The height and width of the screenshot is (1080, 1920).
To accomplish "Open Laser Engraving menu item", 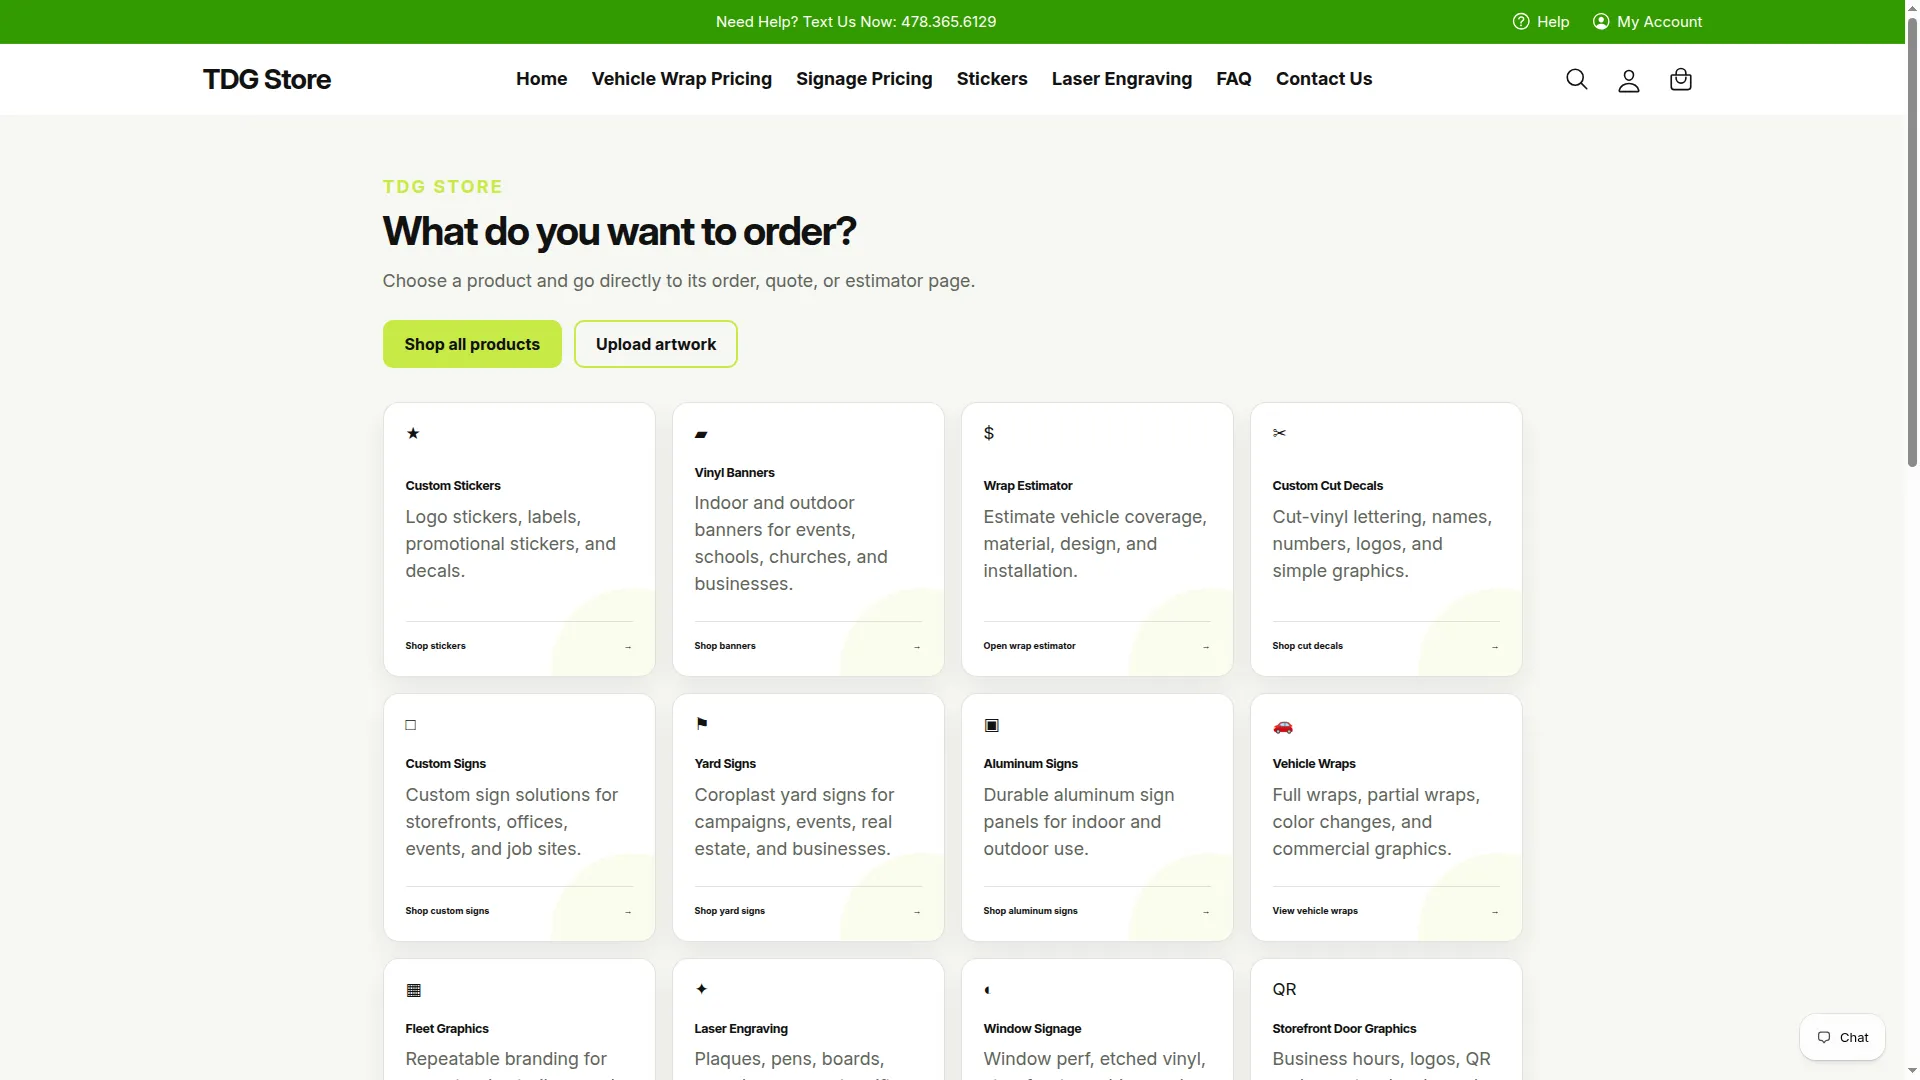I will tap(1121, 79).
